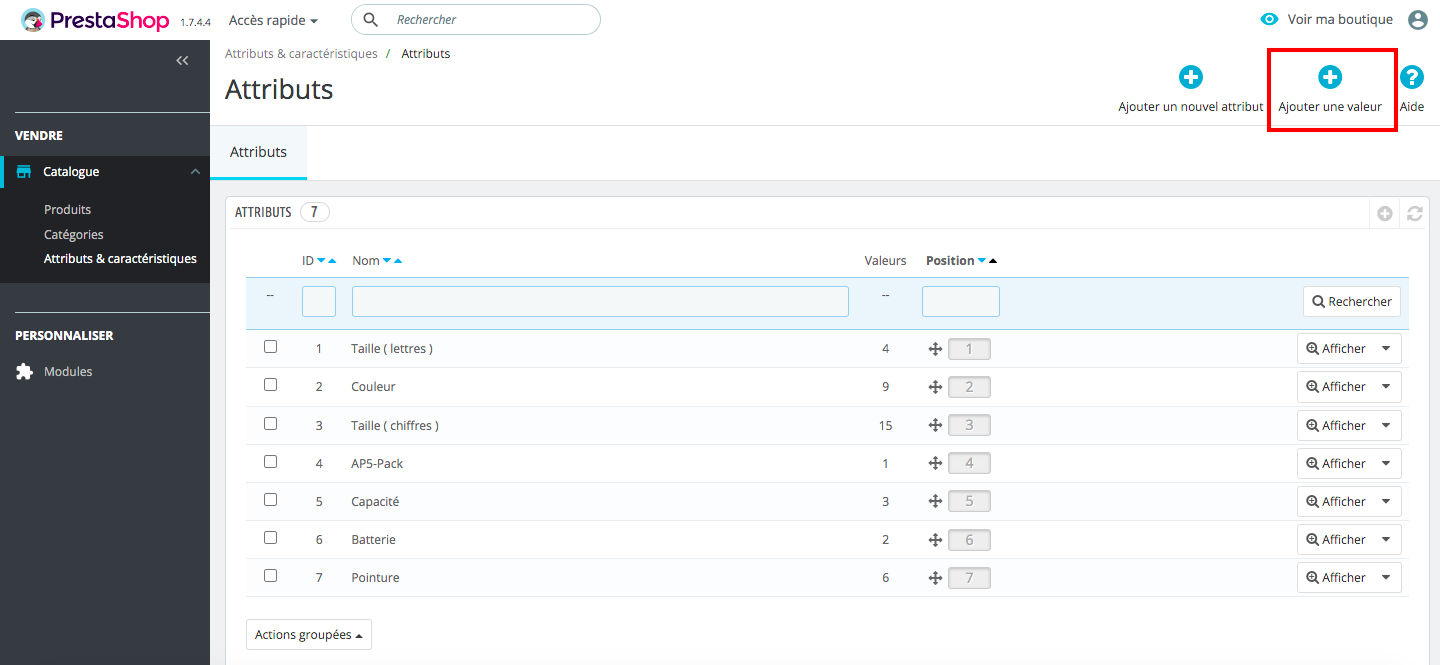Focus the Nom filter field
The height and width of the screenshot is (665, 1440).
pyautogui.click(x=600, y=302)
